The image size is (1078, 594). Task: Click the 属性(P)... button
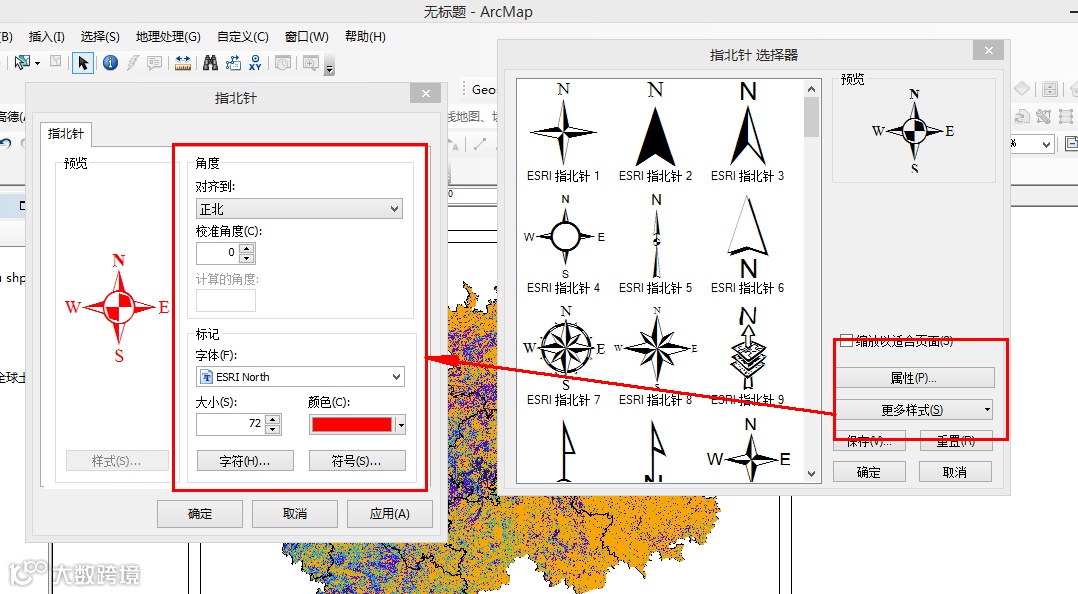click(915, 378)
